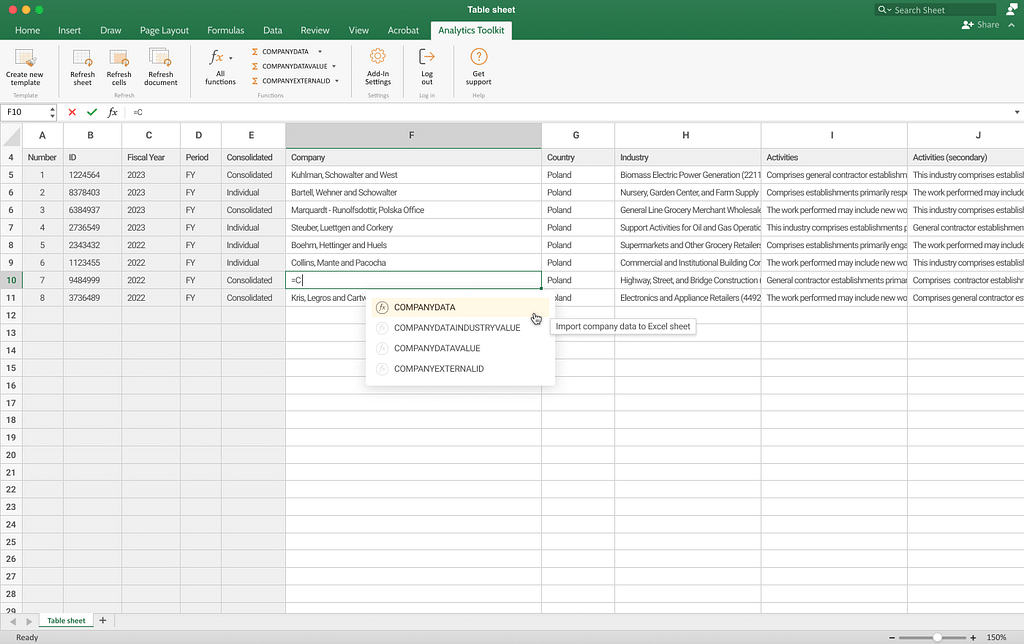Click the Log out icon
Viewport: 1024px width, 644px height.
pyautogui.click(x=427, y=58)
